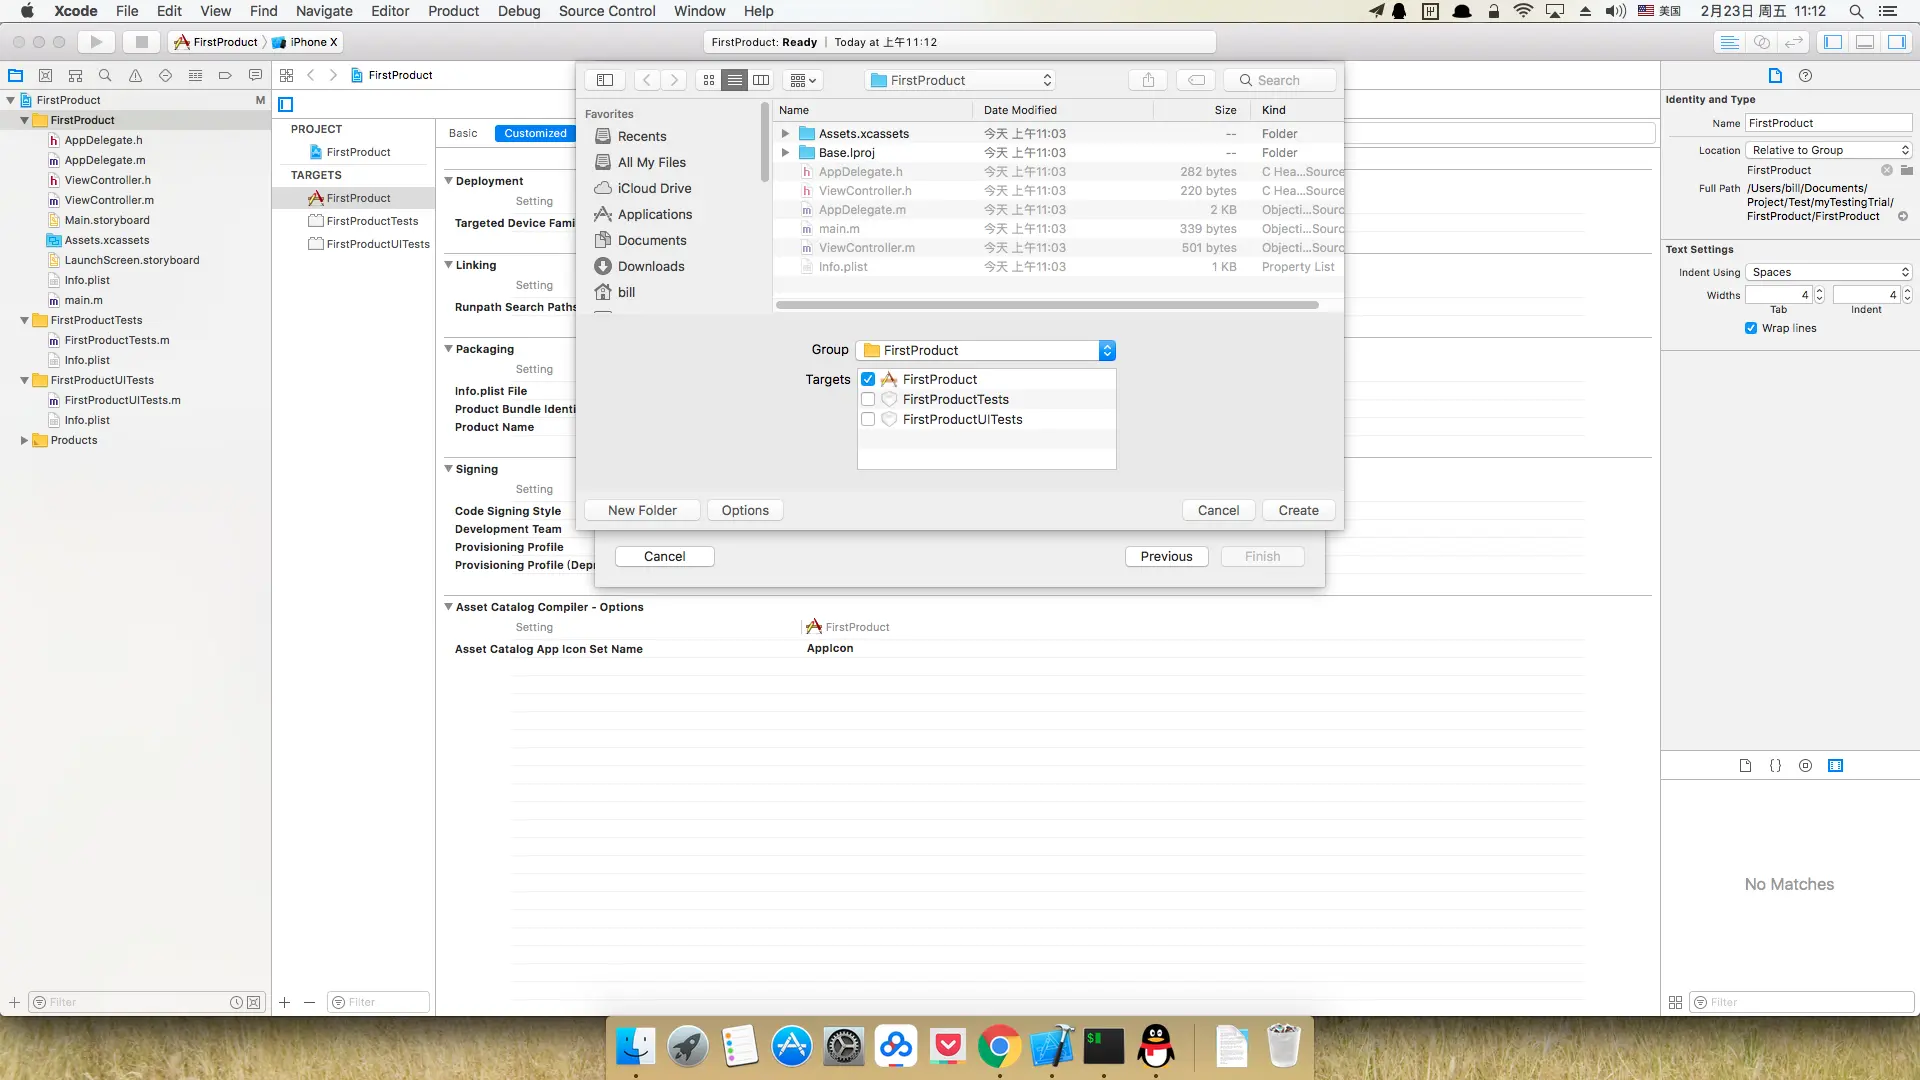The image size is (1920, 1080).
Task: Check the FirstProductTests target checkbox
Action: point(868,400)
